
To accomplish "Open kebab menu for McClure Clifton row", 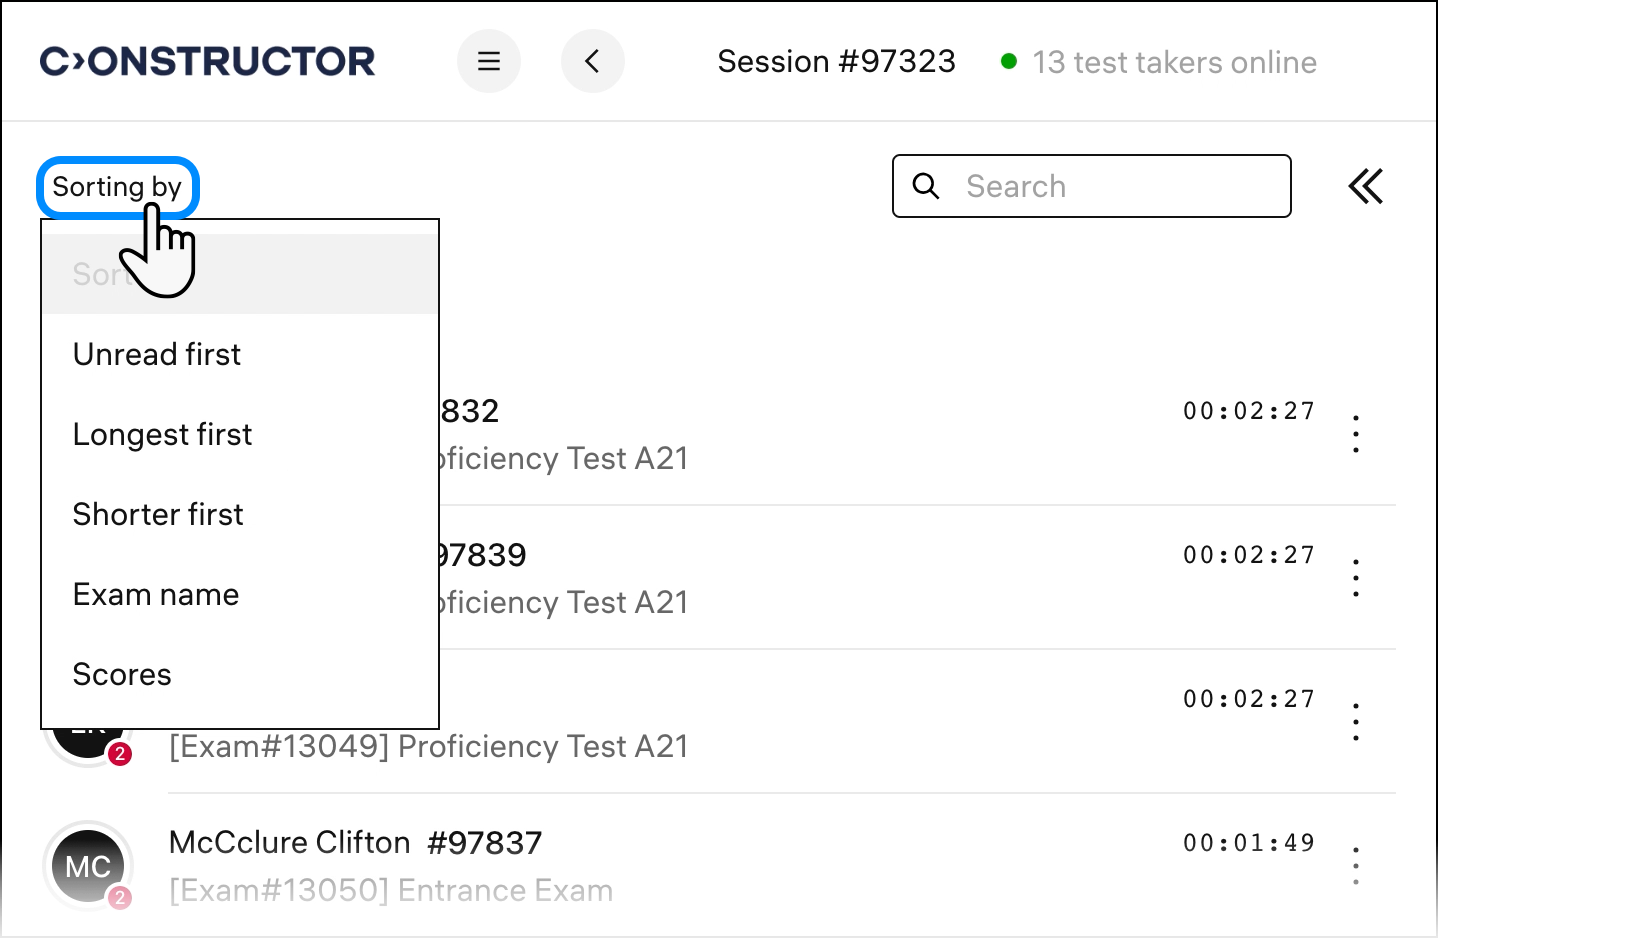I will click(x=1356, y=866).
